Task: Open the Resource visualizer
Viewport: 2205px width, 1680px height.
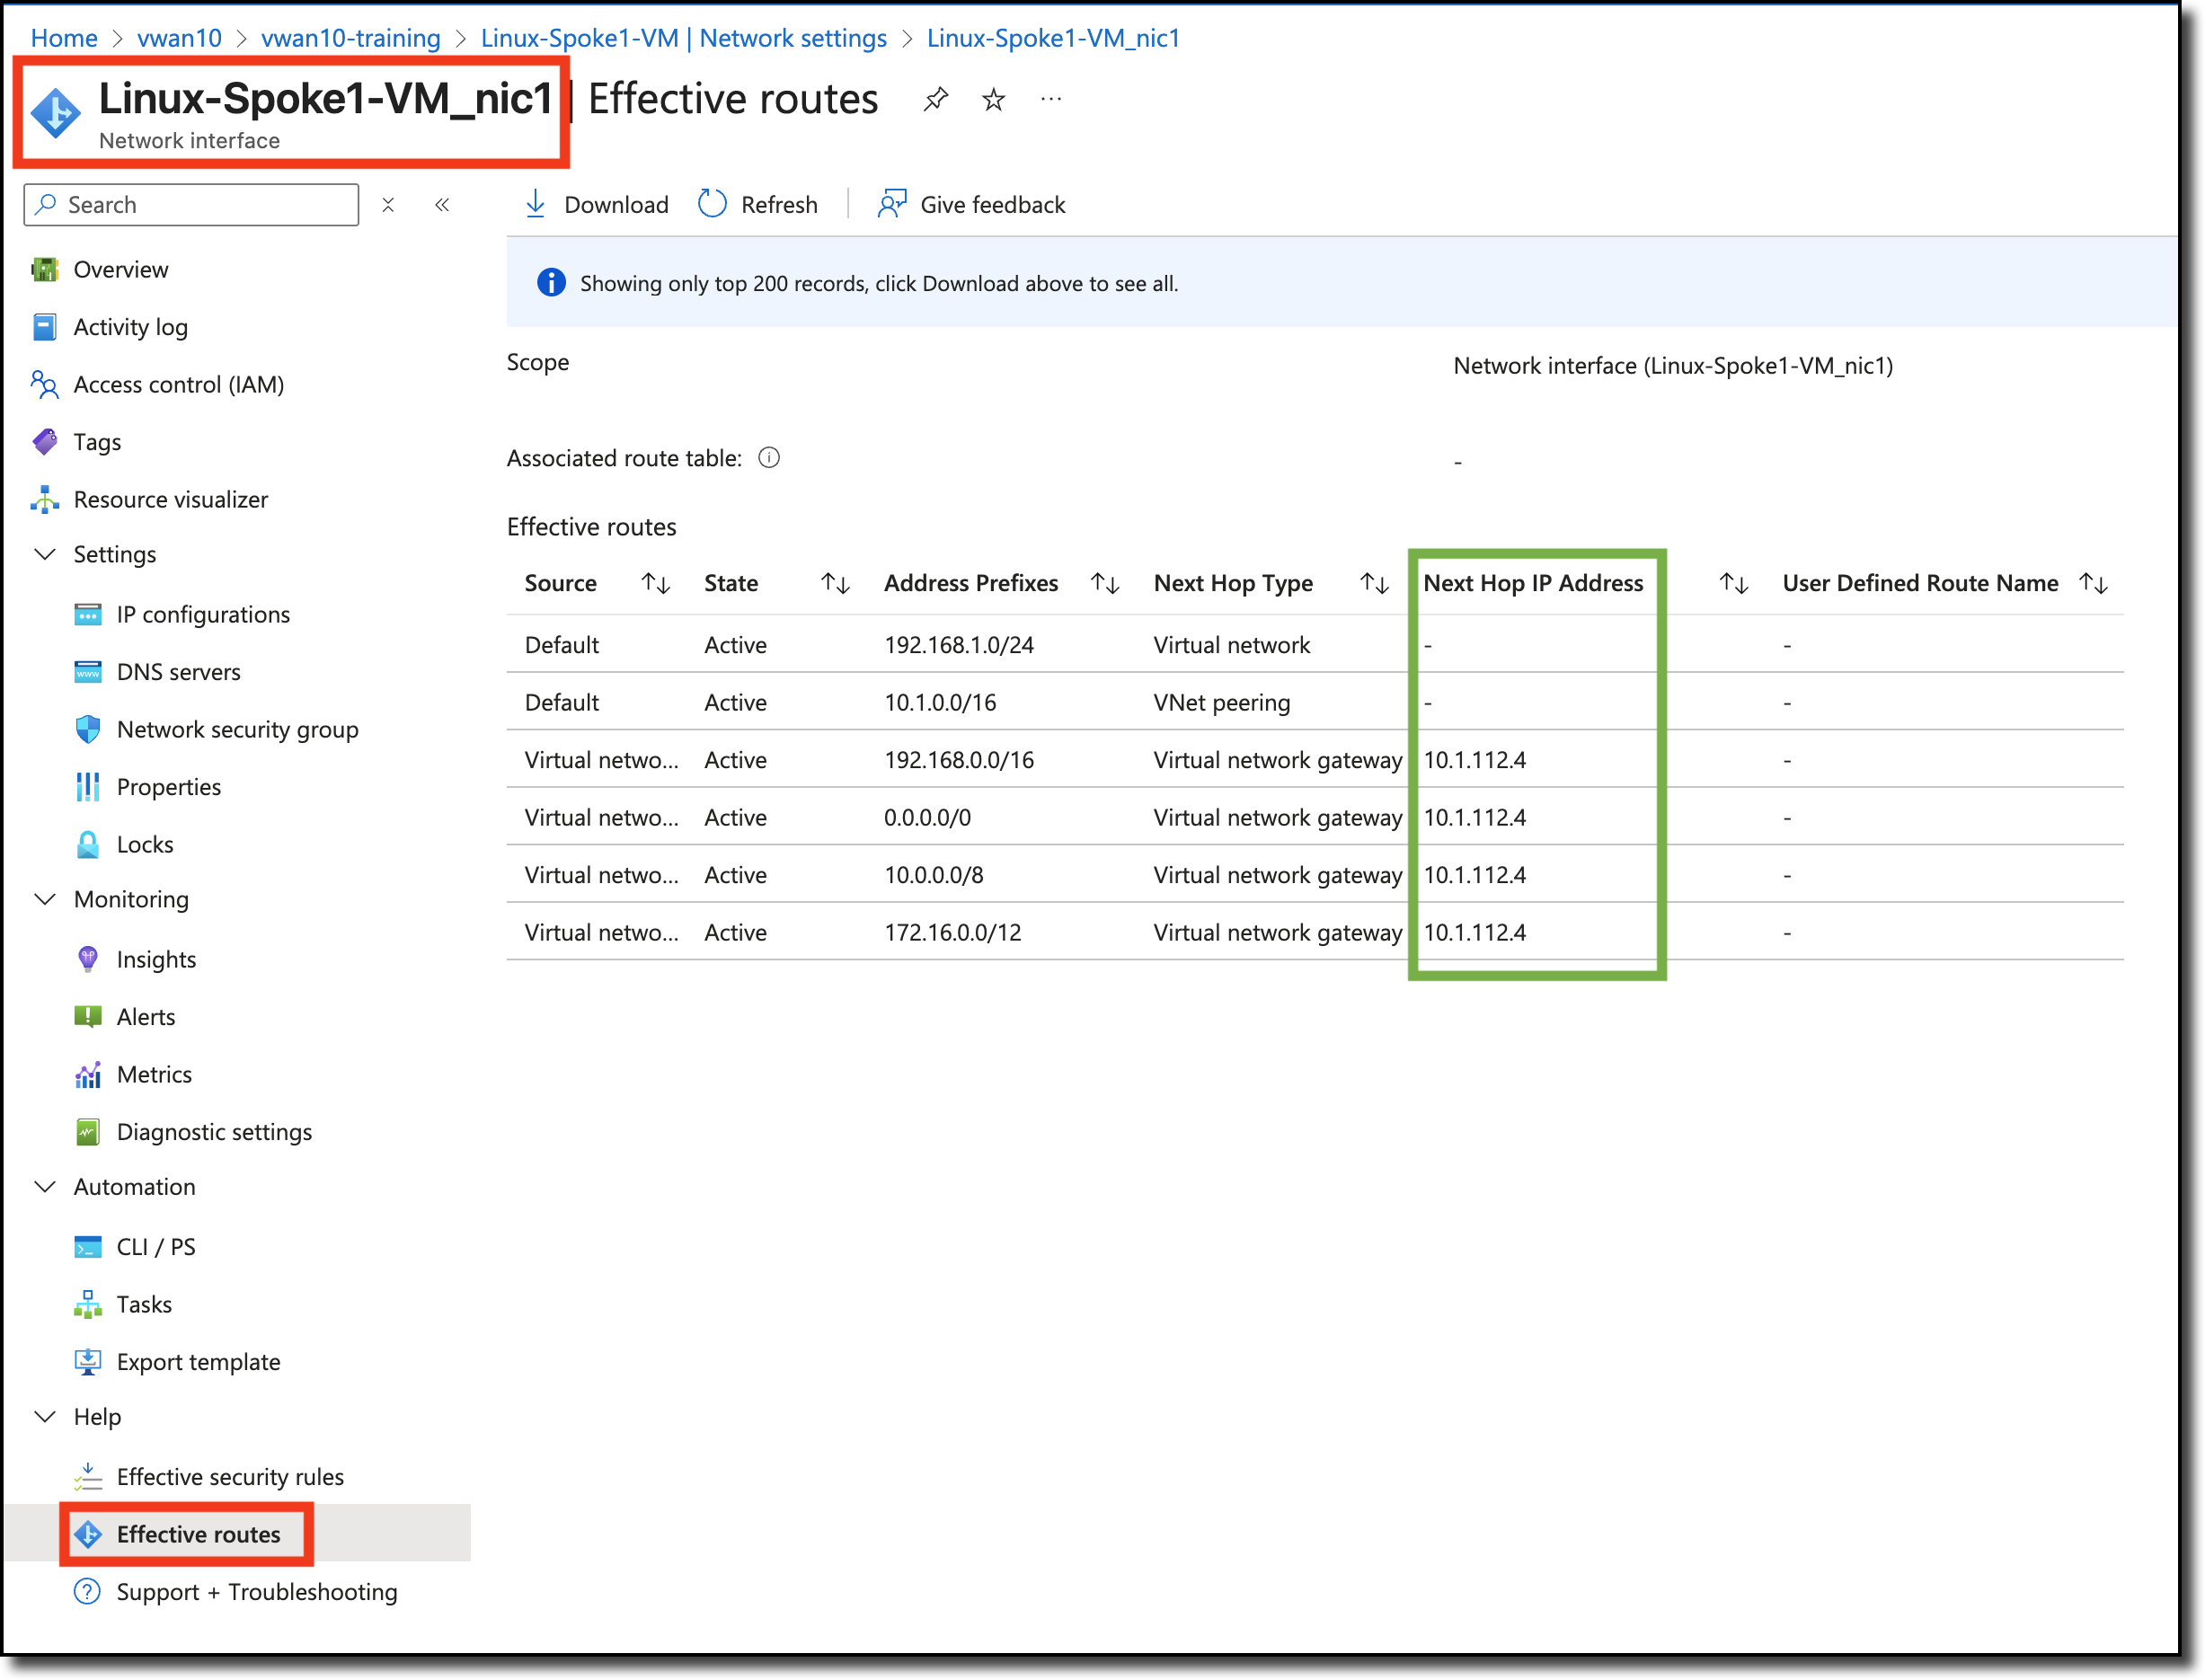Action: (x=171, y=499)
